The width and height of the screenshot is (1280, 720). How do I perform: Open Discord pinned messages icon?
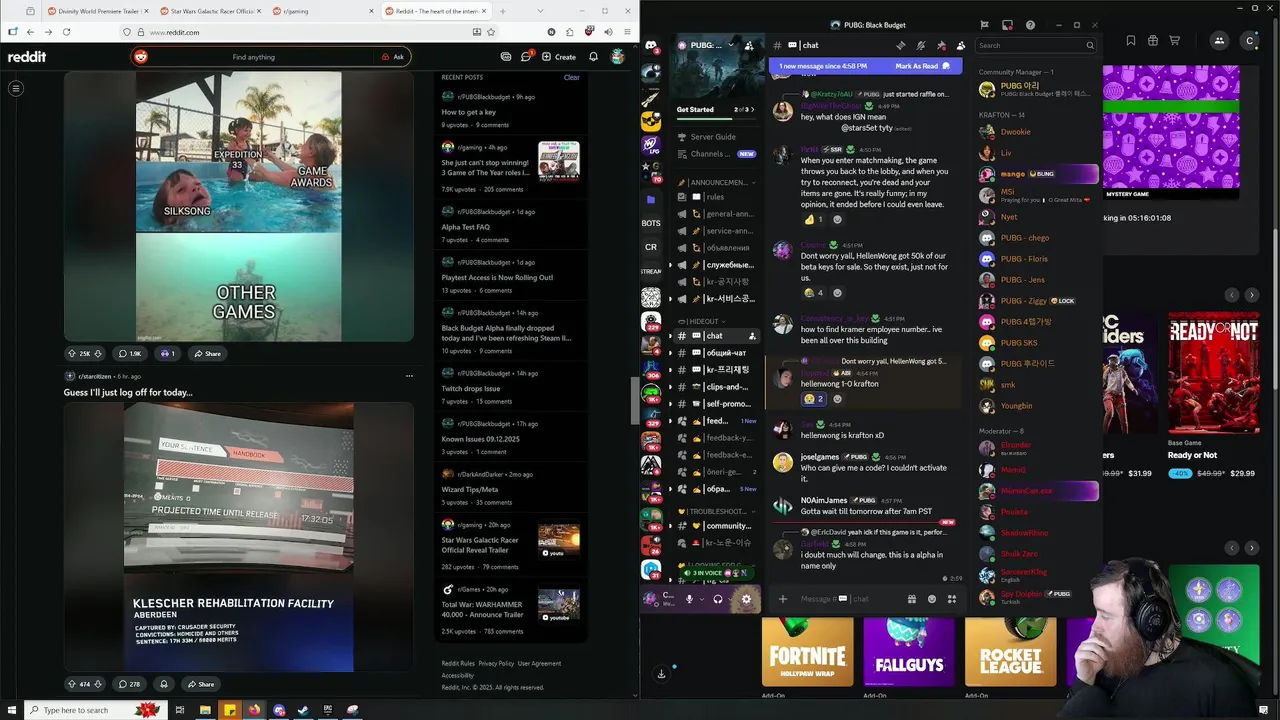(x=941, y=45)
